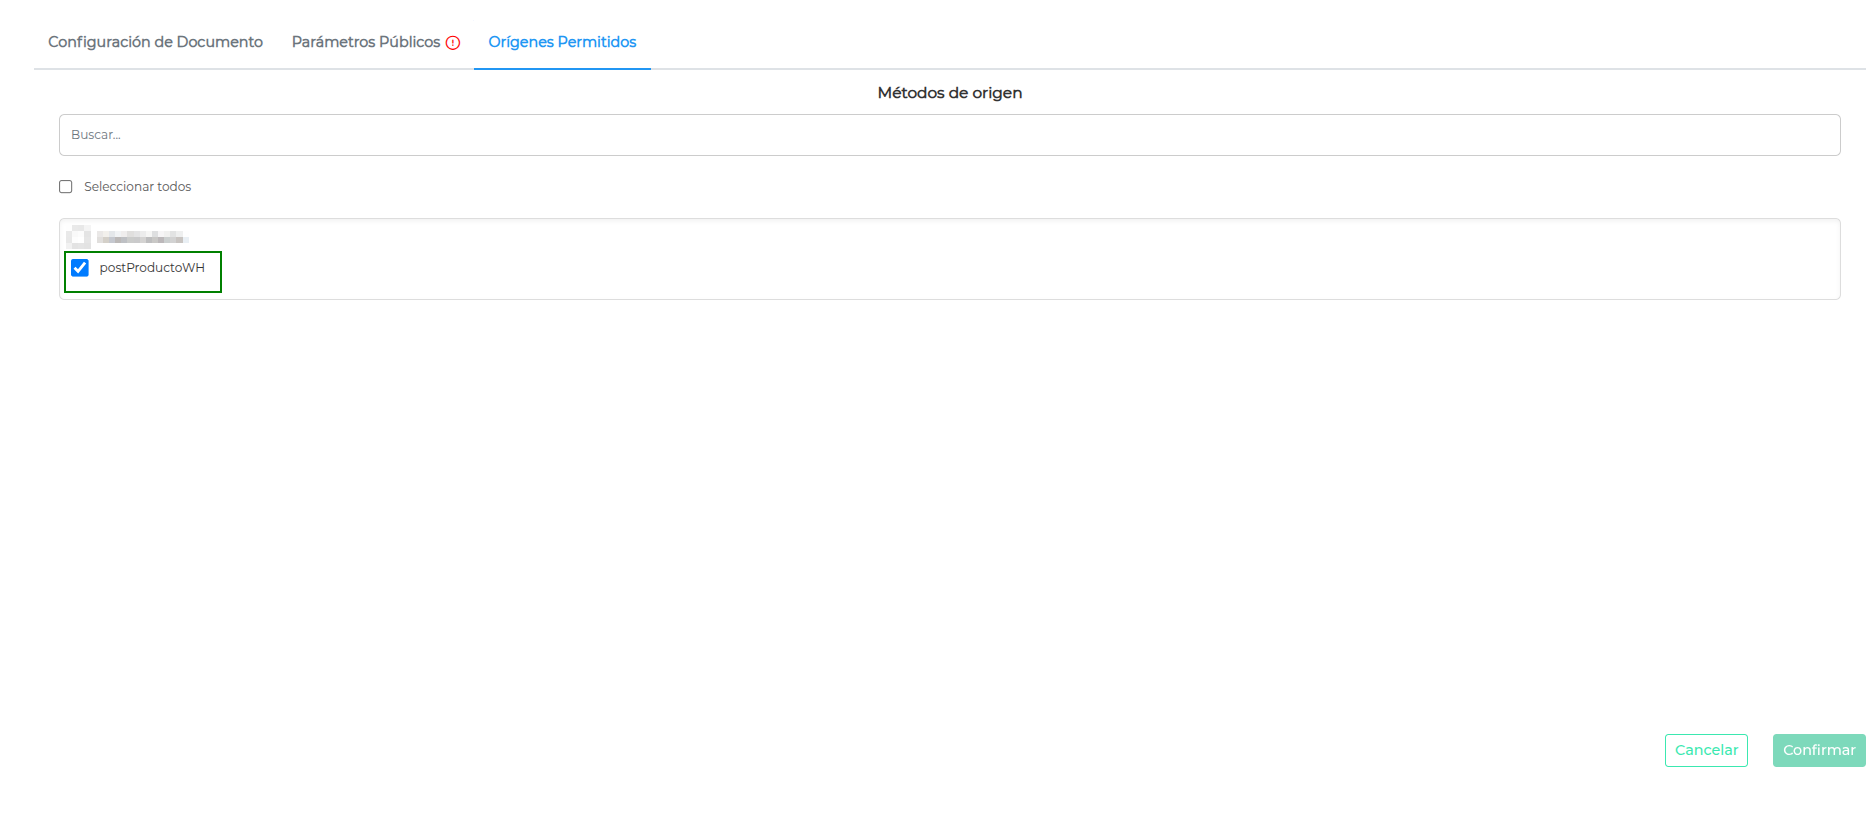Click the postProductoWH text label

point(152,268)
